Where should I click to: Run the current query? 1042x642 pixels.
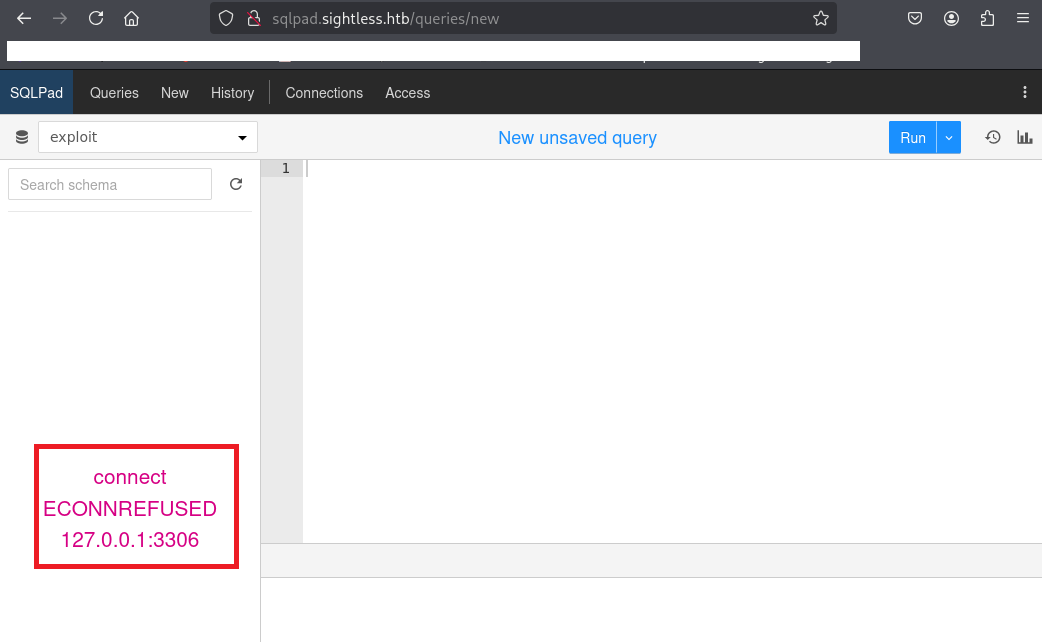(912, 138)
